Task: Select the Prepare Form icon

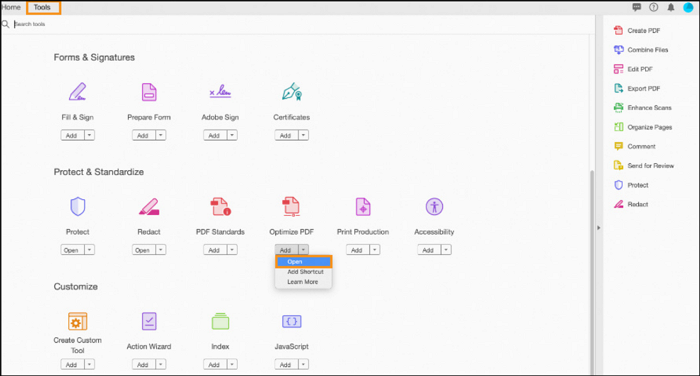Action: pyautogui.click(x=149, y=92)
